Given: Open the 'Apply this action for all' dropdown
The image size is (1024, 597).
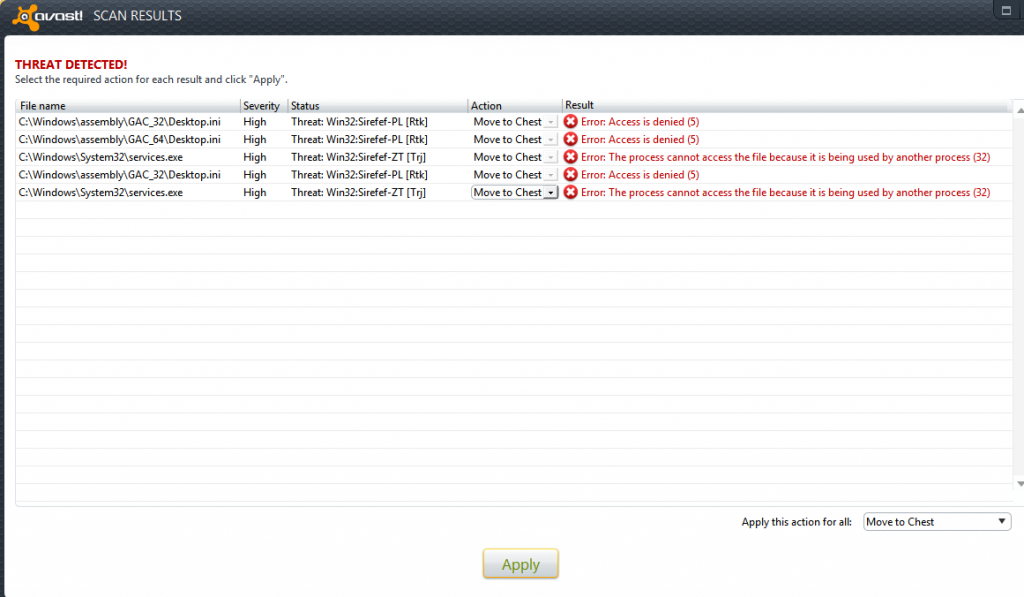Looking at the screenshot, I should 937,521.
